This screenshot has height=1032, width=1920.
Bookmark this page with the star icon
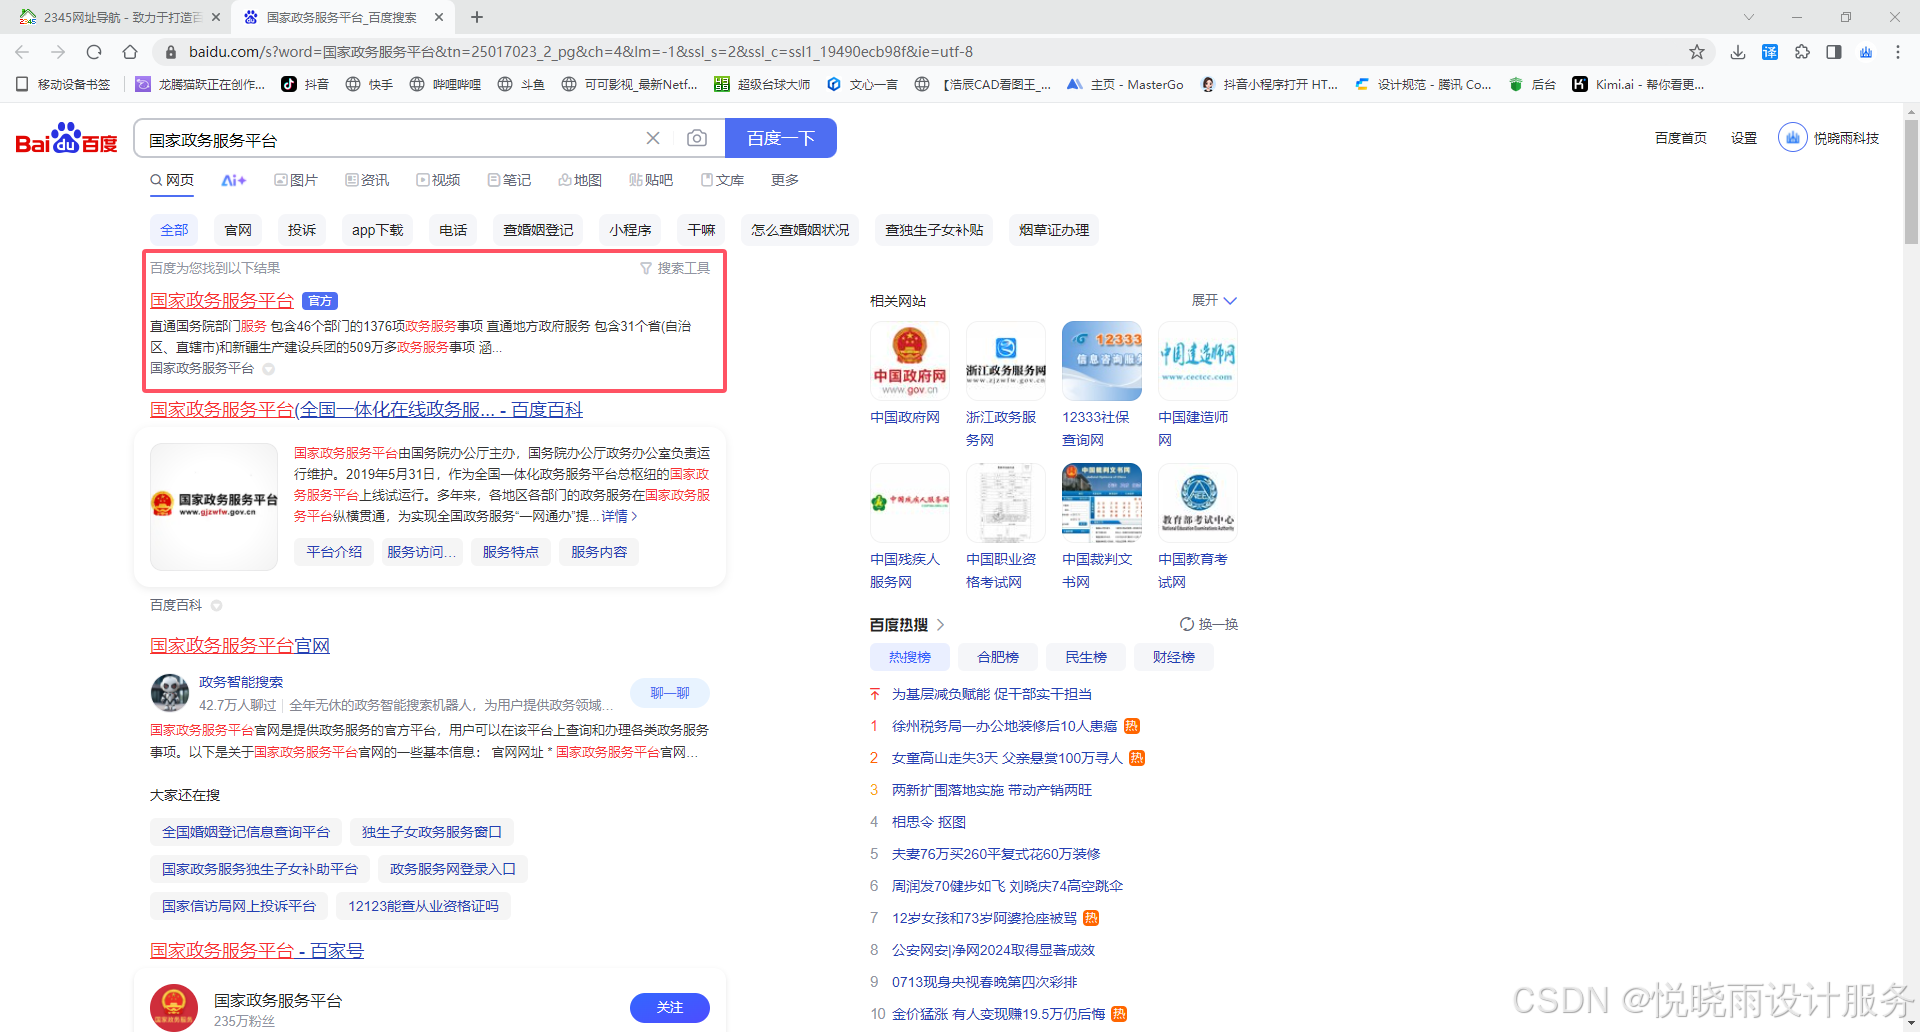(x=1697, y=52)
